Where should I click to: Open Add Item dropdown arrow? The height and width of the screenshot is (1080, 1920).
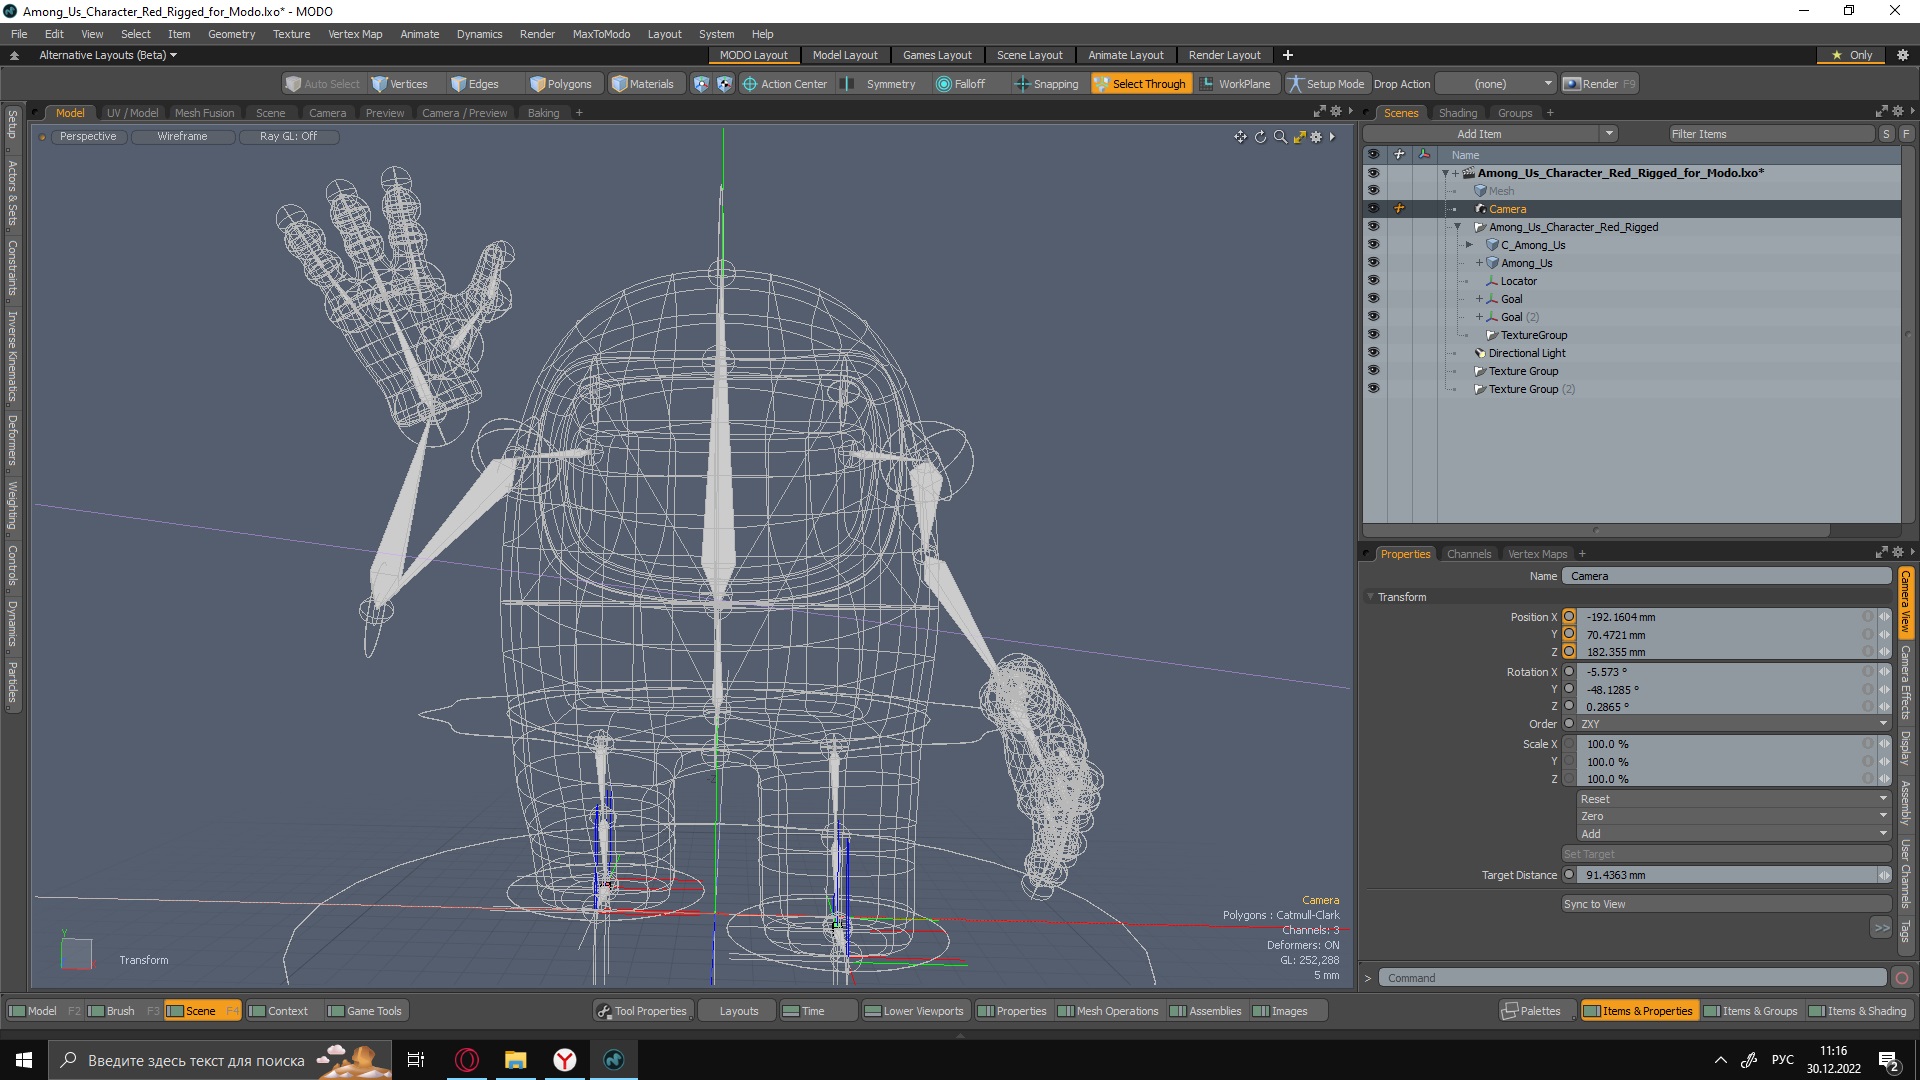pyautogui.click(x=1609, y=134)
